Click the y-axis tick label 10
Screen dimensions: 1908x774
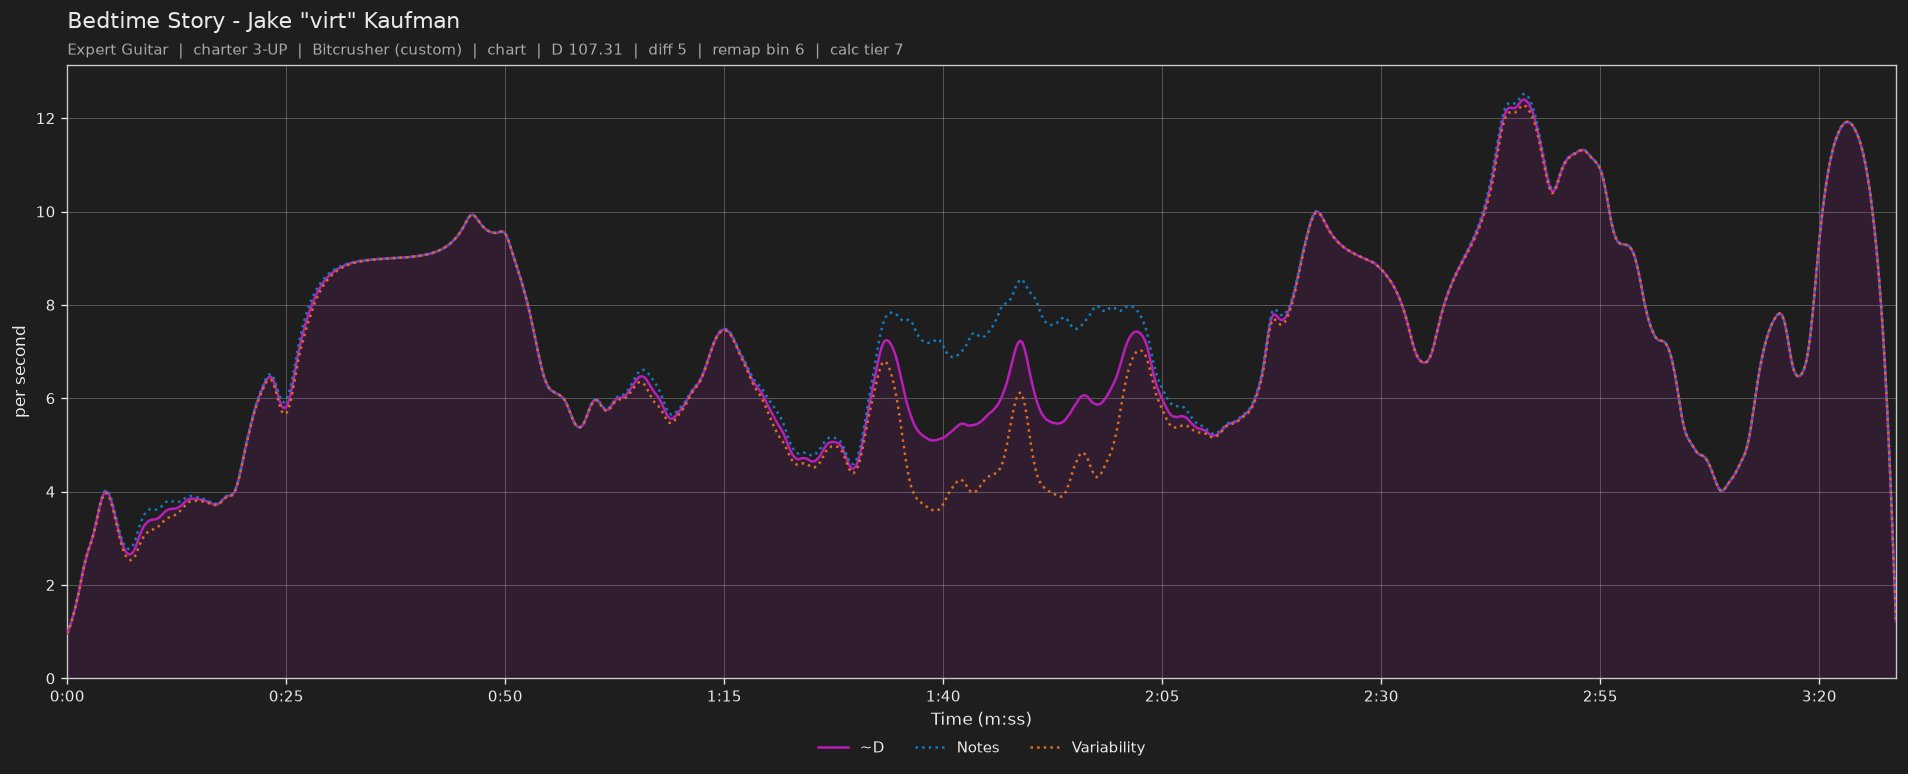coord(47,212)
